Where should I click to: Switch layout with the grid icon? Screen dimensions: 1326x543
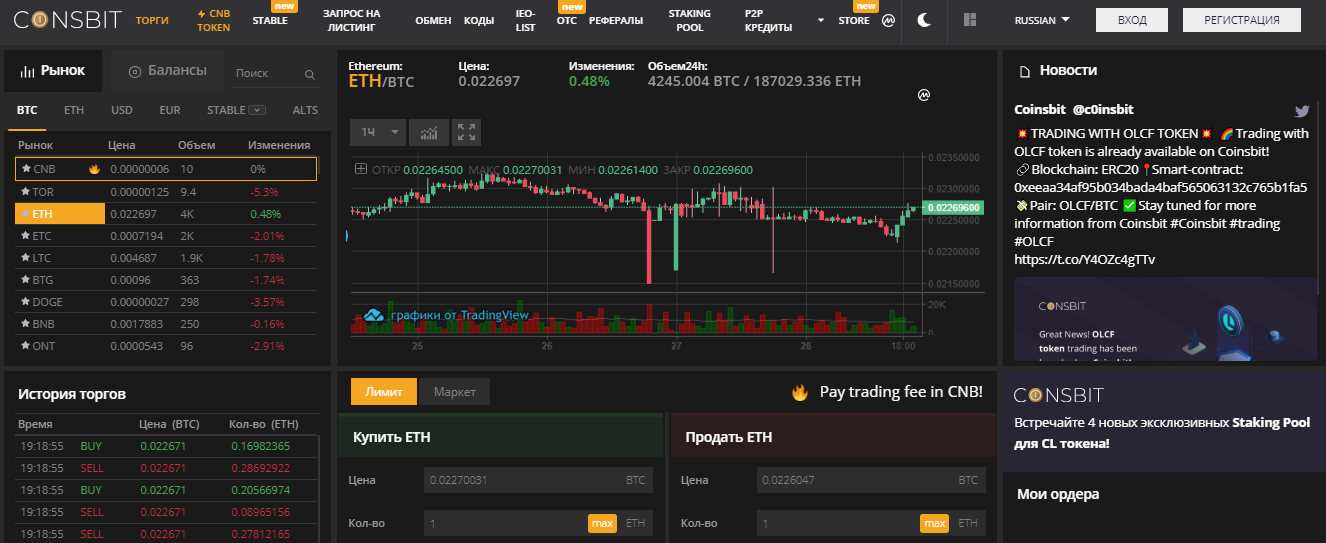(x=969, y=19)
